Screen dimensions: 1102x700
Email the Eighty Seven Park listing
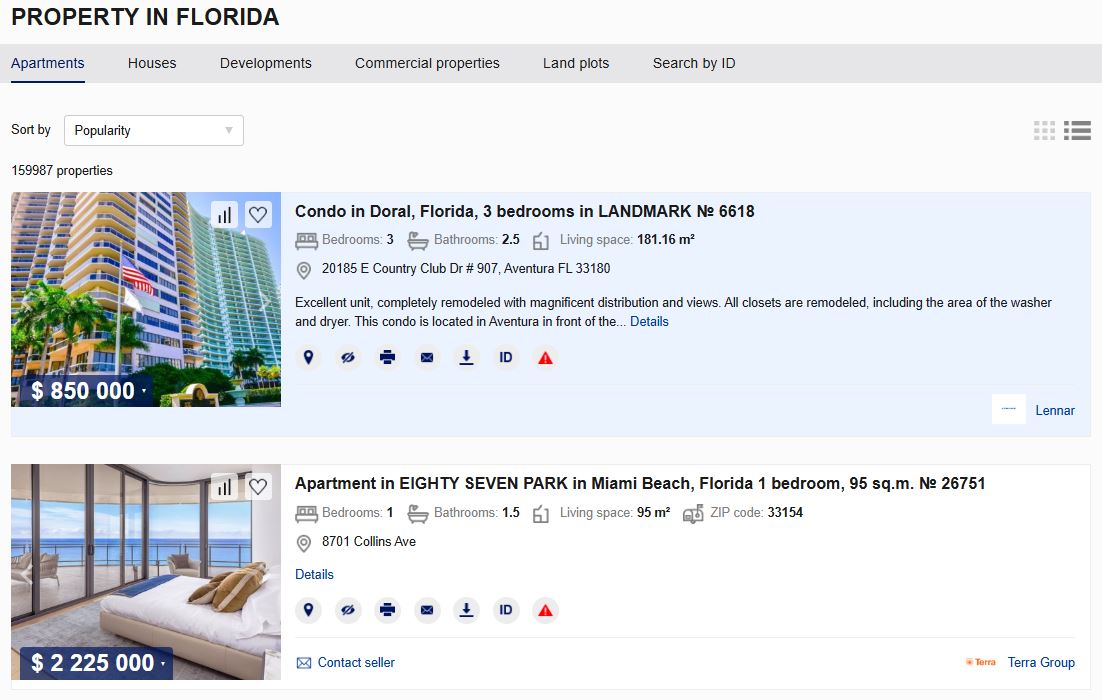(x=427, y=610)
